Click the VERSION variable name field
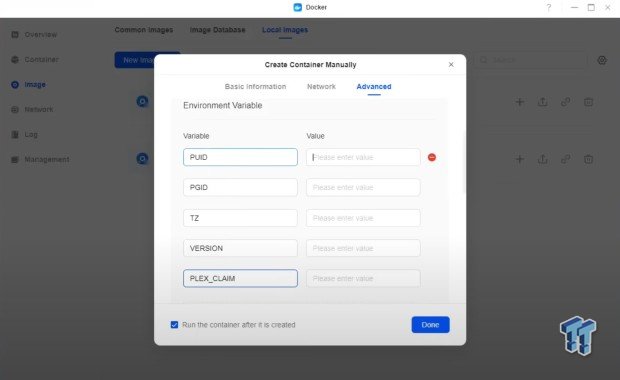Image resolution: width=620 pixels, height=380 pixels. tap(240, 248)
